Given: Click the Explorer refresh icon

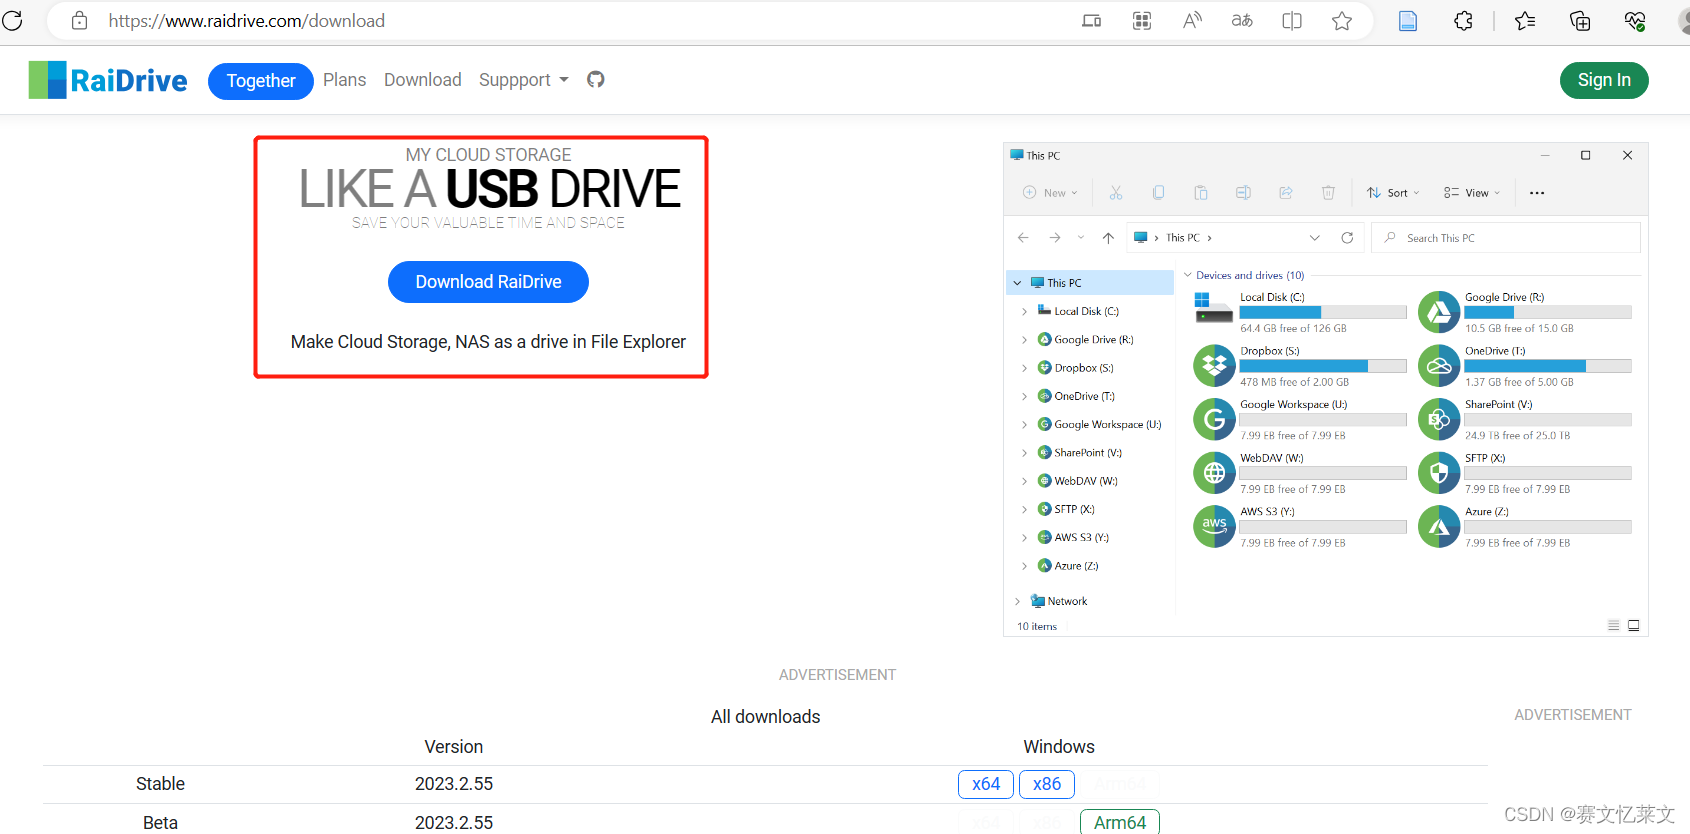Looking at the screenshot, I should click(1347, 238).
